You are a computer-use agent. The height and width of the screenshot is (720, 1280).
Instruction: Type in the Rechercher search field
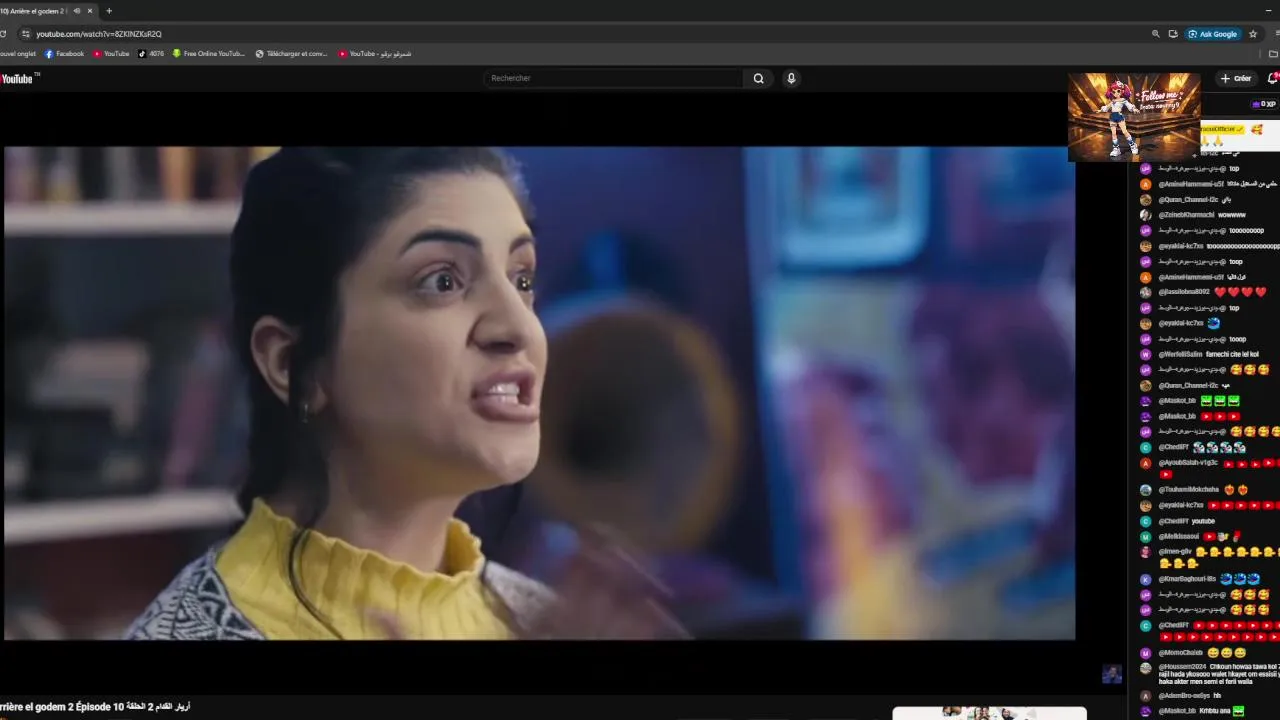(x=614, y=78)
